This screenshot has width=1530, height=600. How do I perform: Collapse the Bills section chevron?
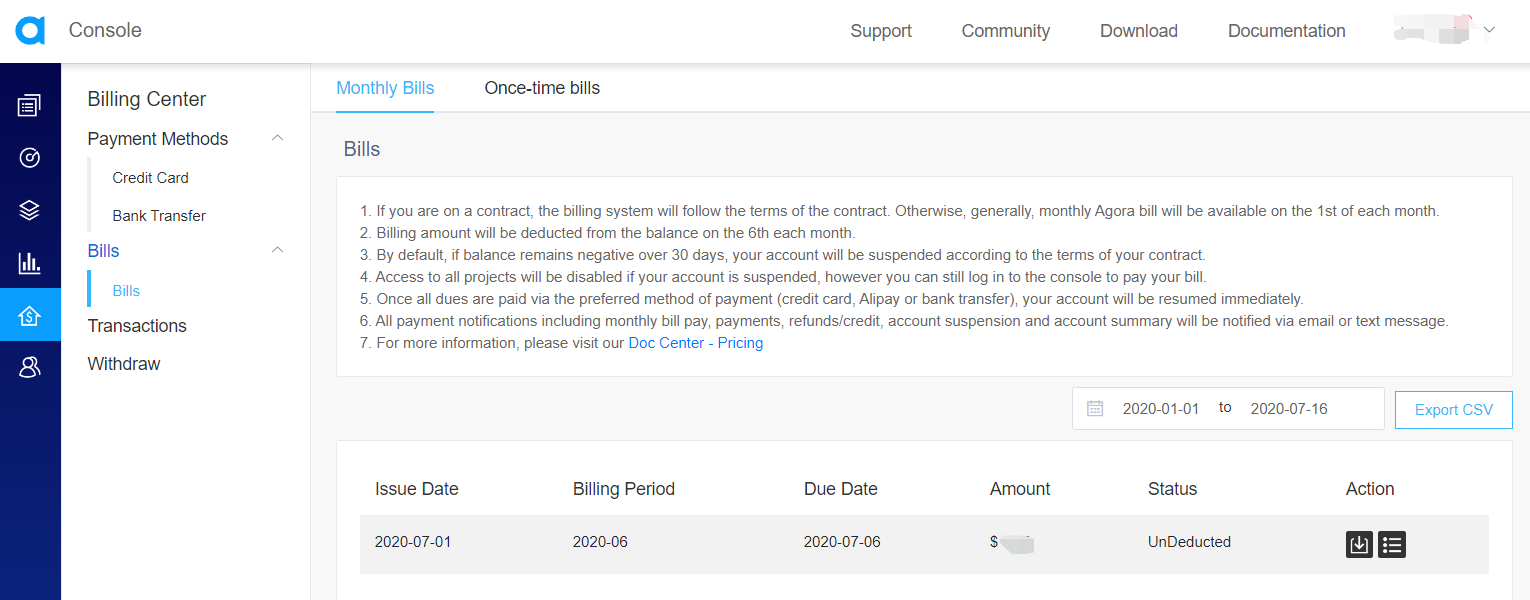(278, 250)
